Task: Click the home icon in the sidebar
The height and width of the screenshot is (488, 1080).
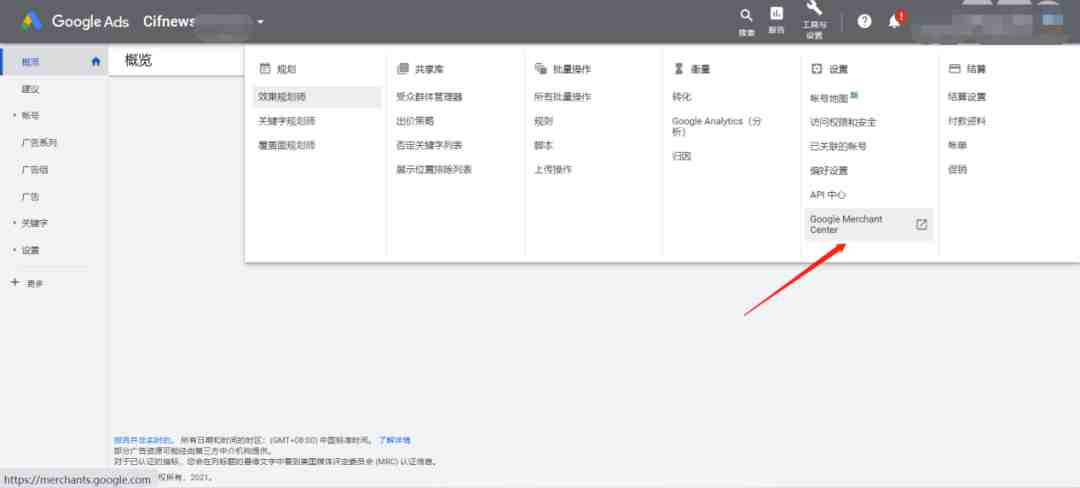Action: (x=96, y=61)
